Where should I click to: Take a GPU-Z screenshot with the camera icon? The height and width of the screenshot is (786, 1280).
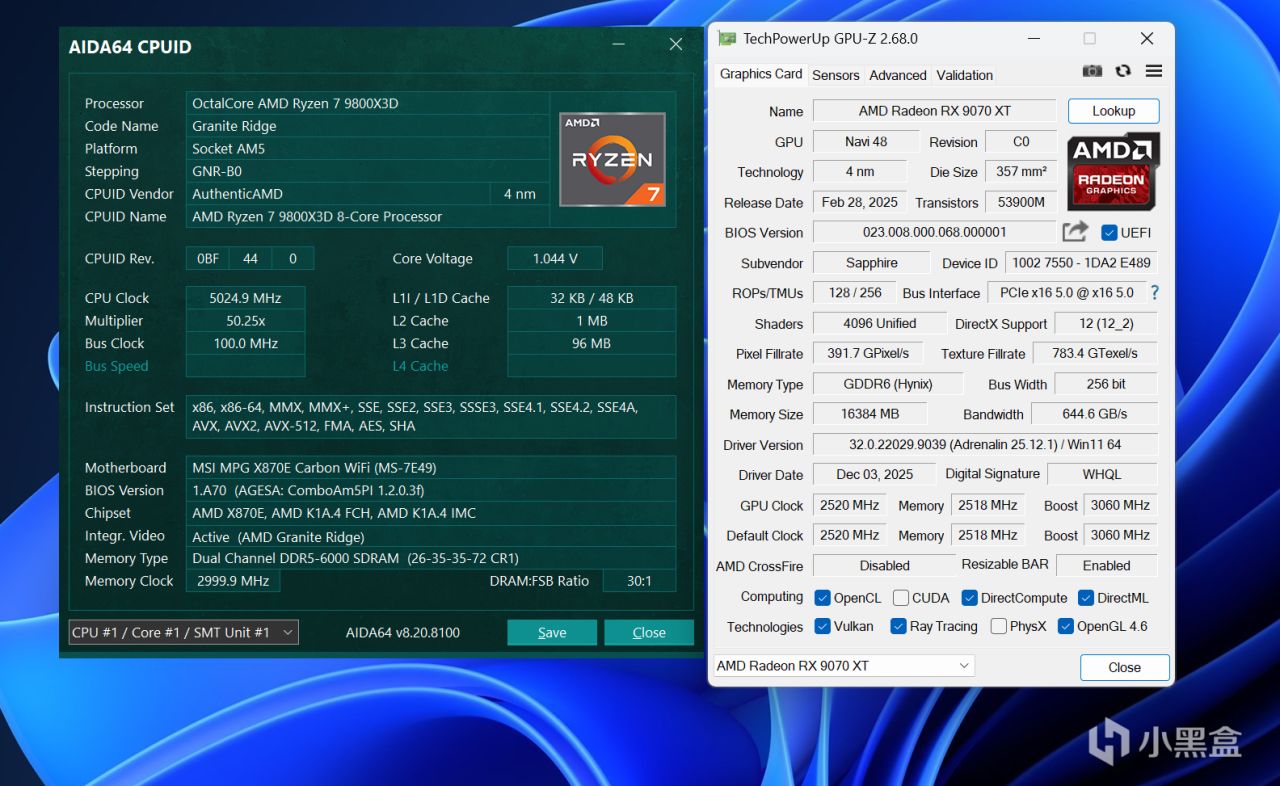pos(1093,71)
